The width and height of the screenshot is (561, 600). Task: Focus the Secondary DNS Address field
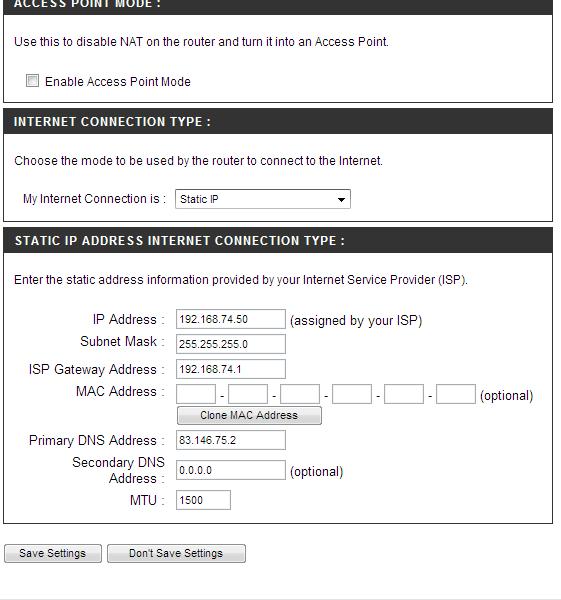231,470
